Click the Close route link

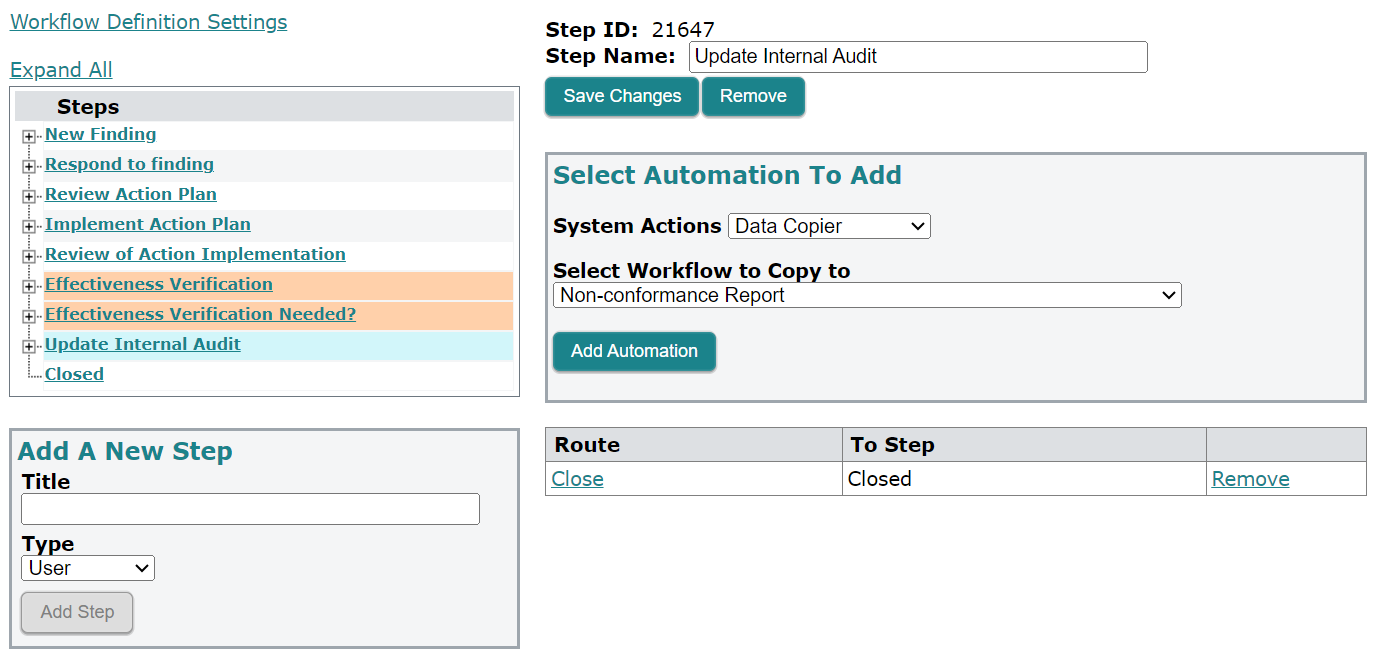coord(577,478)
